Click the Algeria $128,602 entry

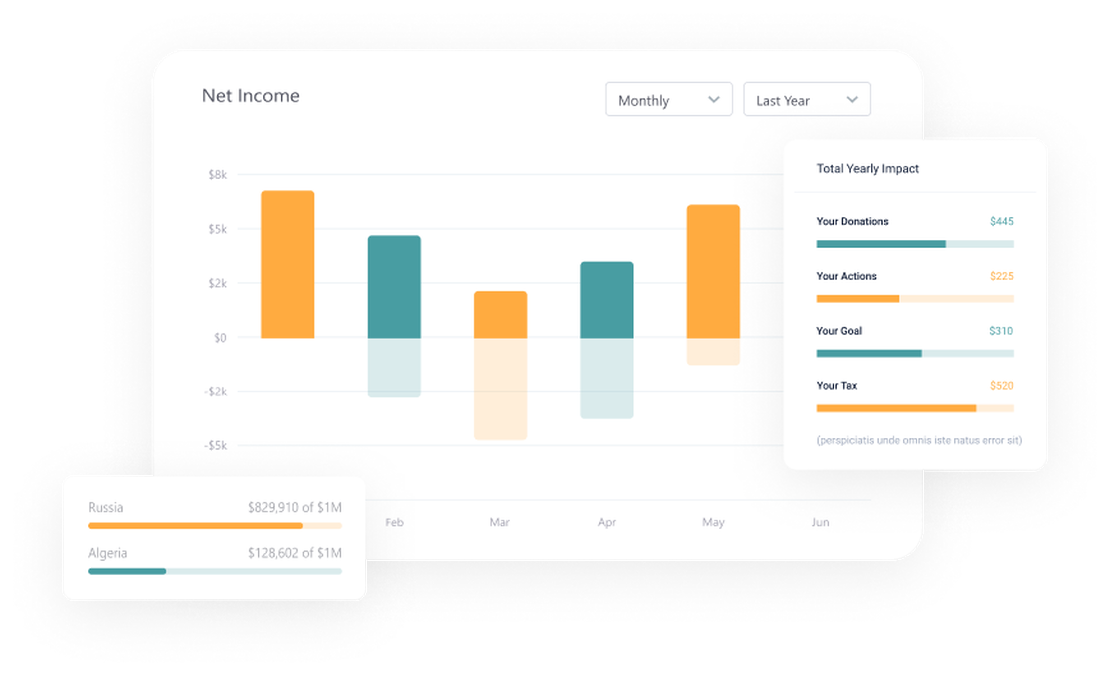tap(294, 553)
